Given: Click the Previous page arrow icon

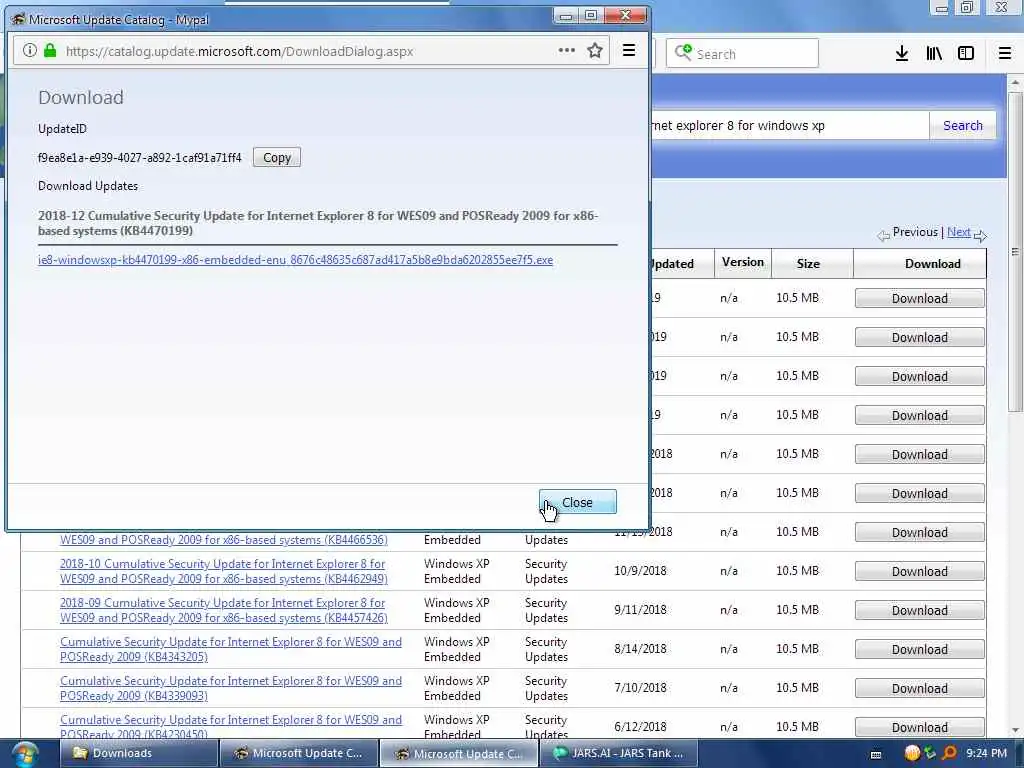Looking at the screenshot, I should (884, 236).
